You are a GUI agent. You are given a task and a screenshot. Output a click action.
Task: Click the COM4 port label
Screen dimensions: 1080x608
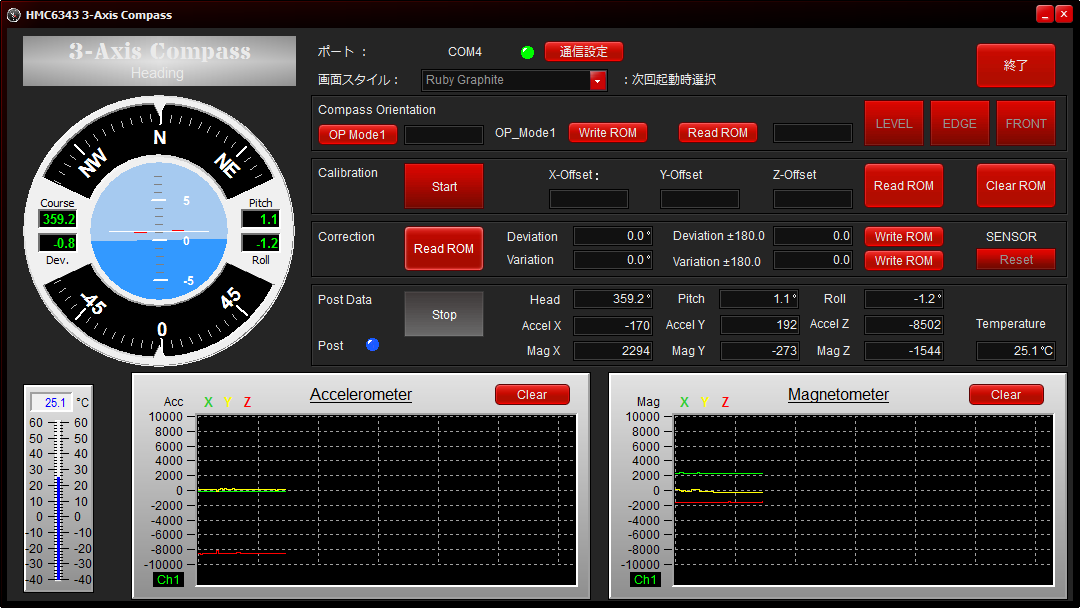(465, 52)
